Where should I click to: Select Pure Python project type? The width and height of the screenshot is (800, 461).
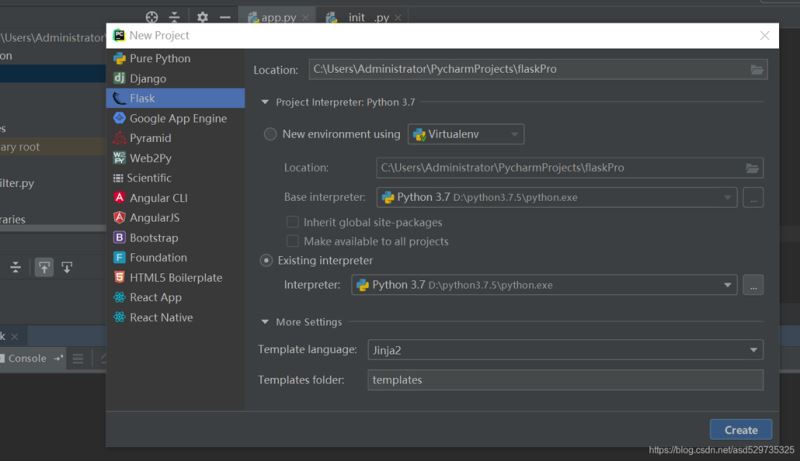175,58
